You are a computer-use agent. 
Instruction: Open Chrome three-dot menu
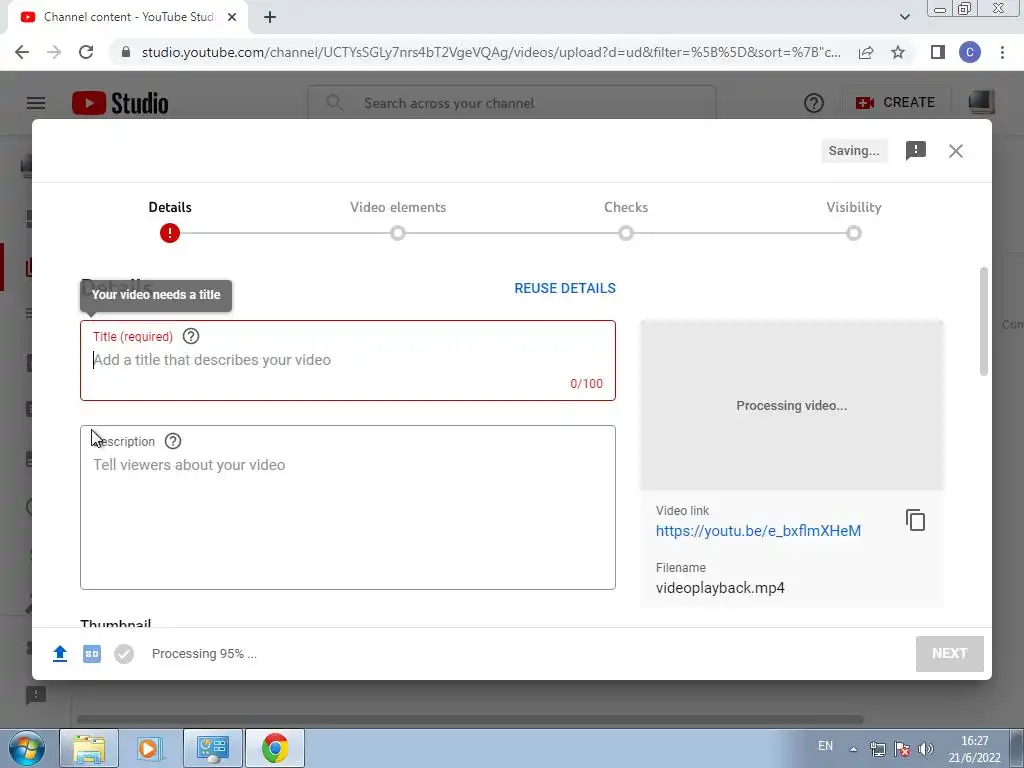point(1002,52)
